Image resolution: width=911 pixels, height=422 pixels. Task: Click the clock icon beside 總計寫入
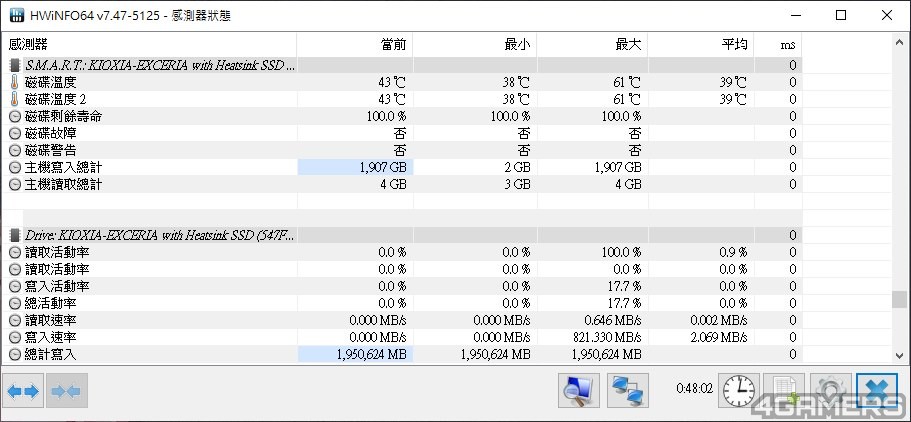[x=15, y=354]
